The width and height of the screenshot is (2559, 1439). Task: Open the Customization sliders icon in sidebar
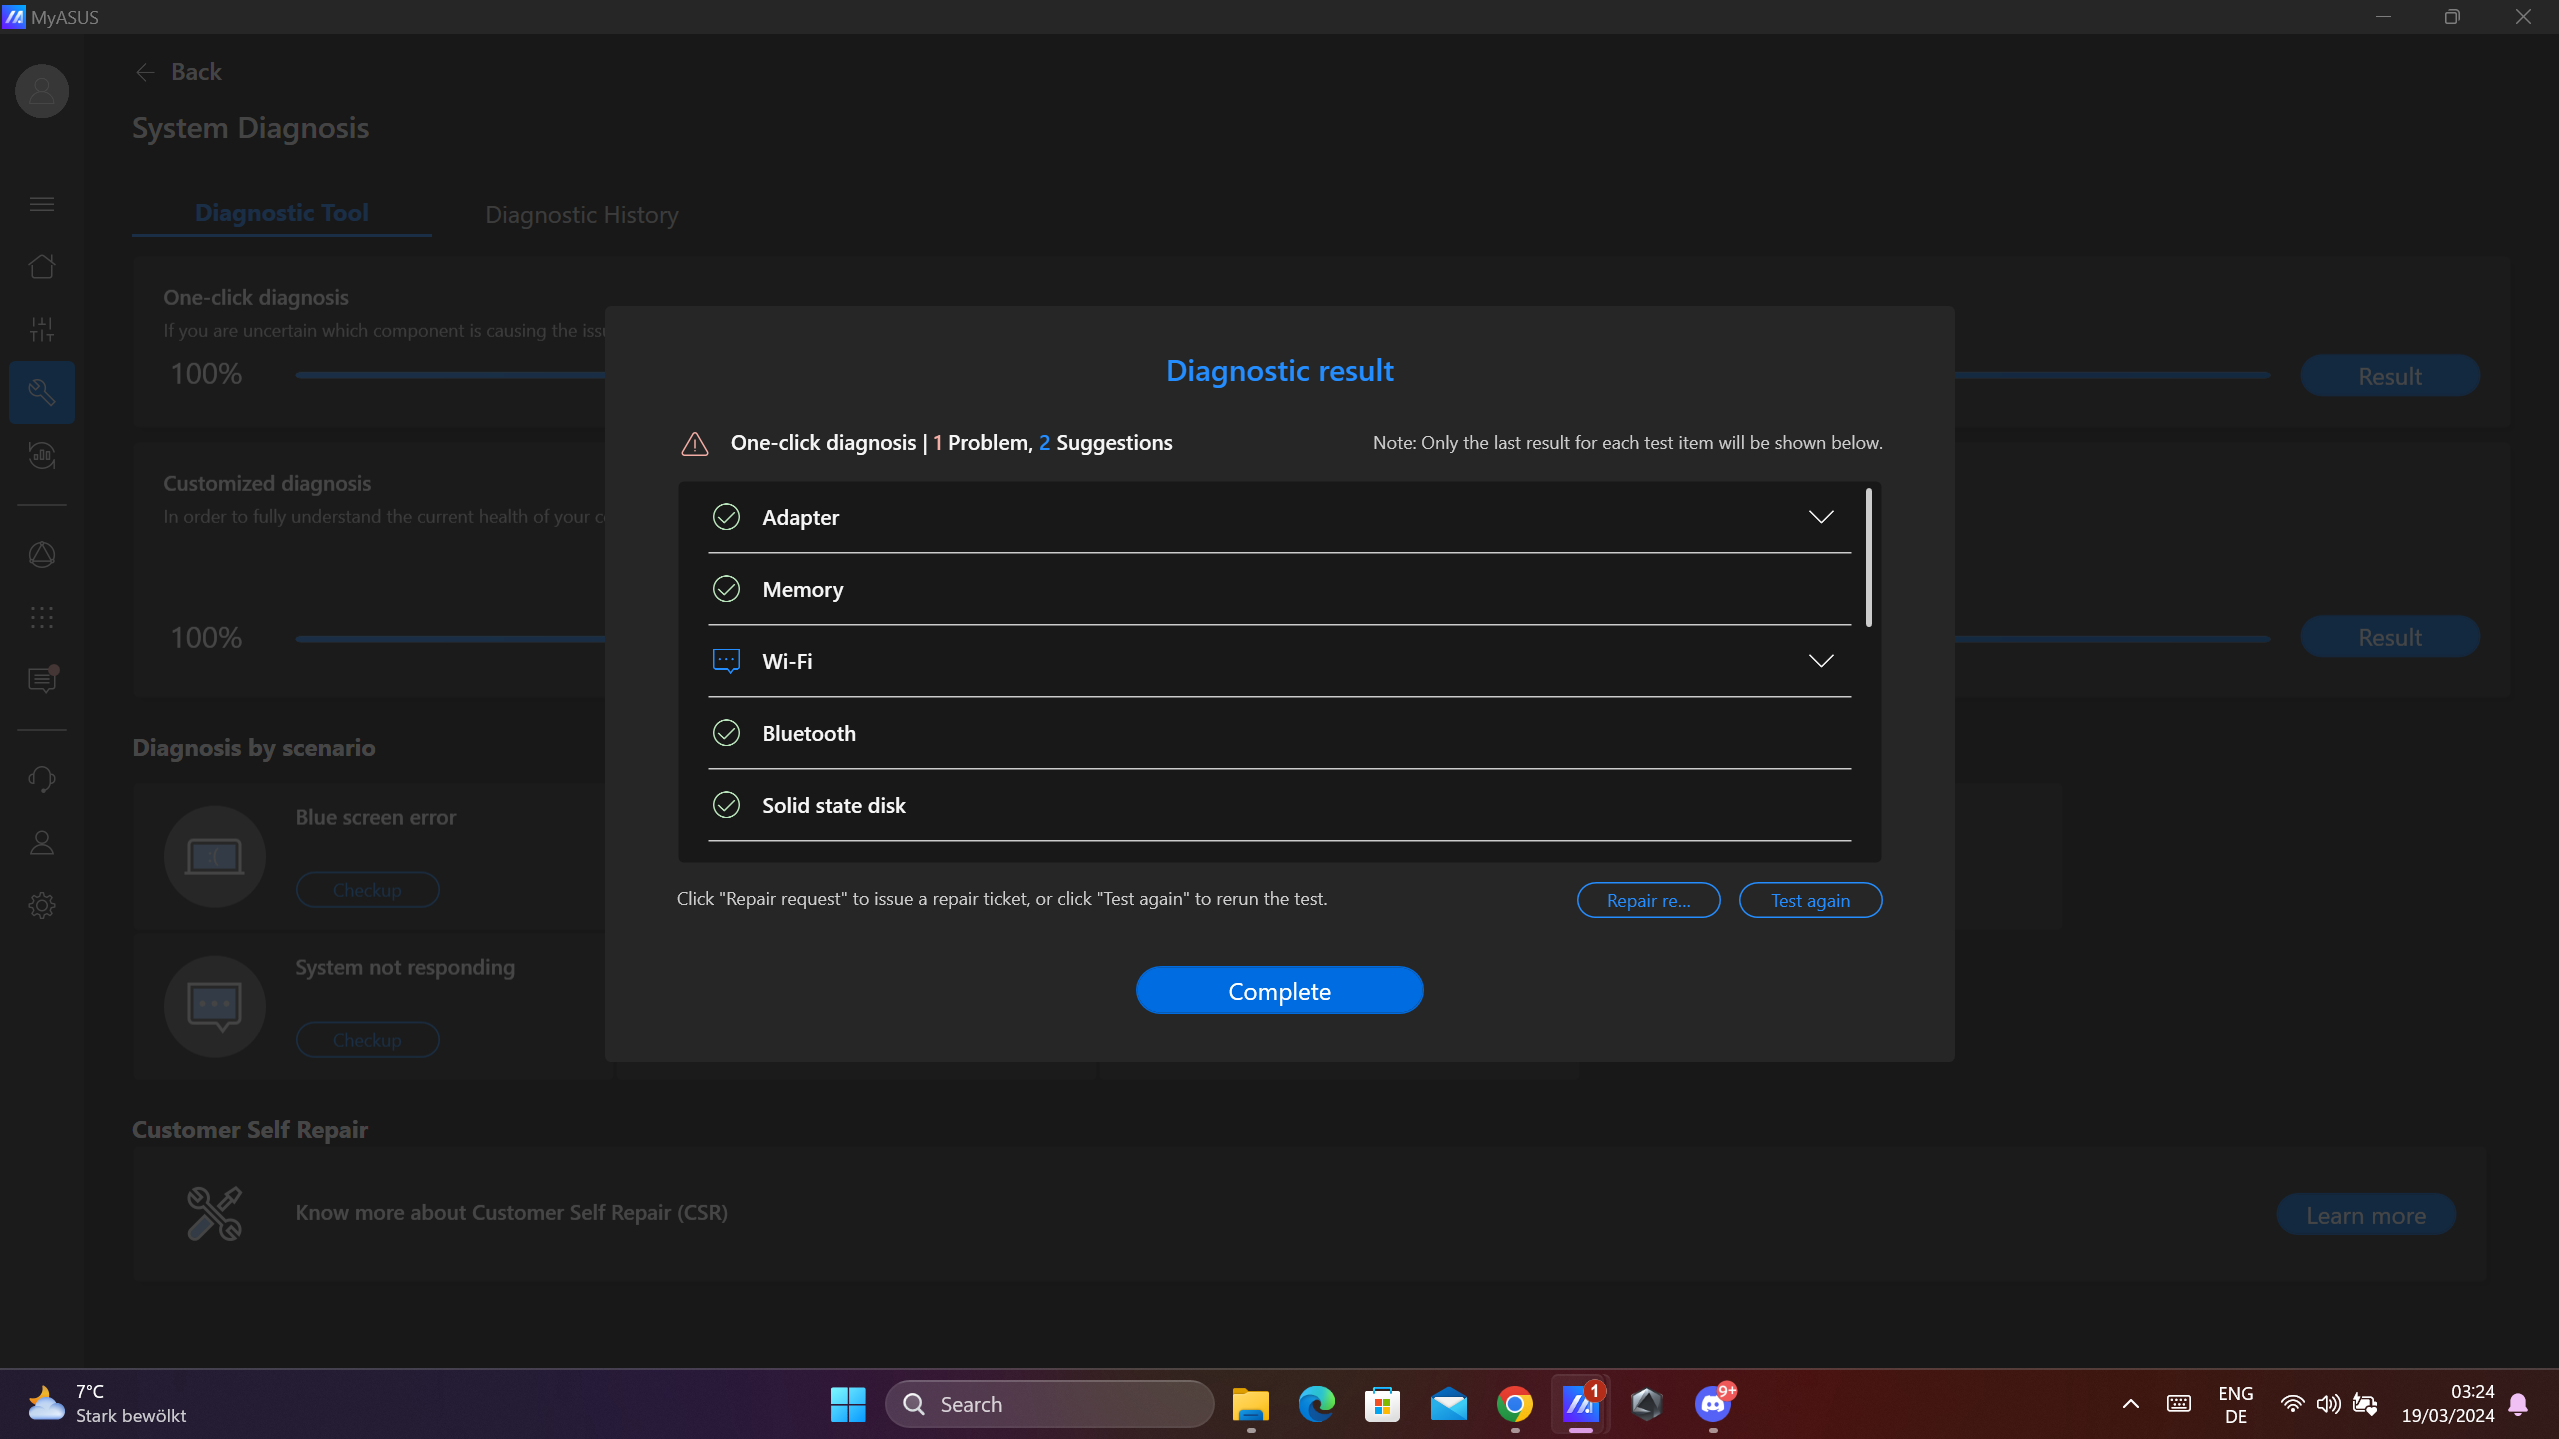[x=42, y=329]
